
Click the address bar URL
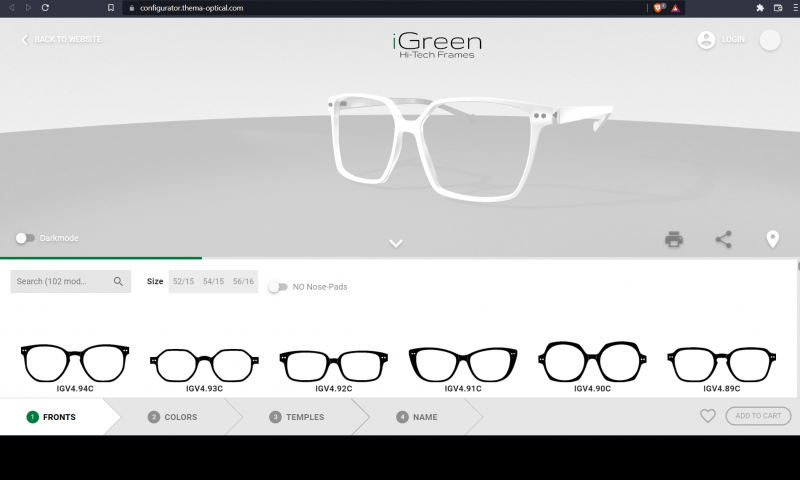(191, 8)
